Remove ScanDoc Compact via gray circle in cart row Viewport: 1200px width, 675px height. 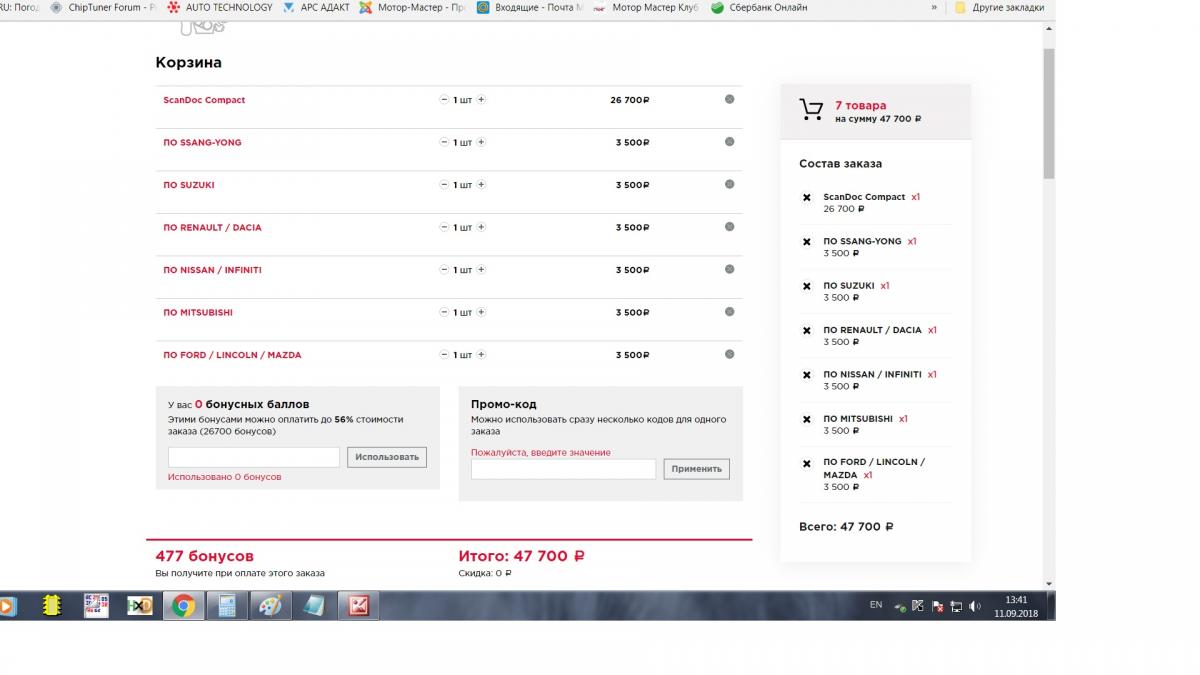coord(729,99)
